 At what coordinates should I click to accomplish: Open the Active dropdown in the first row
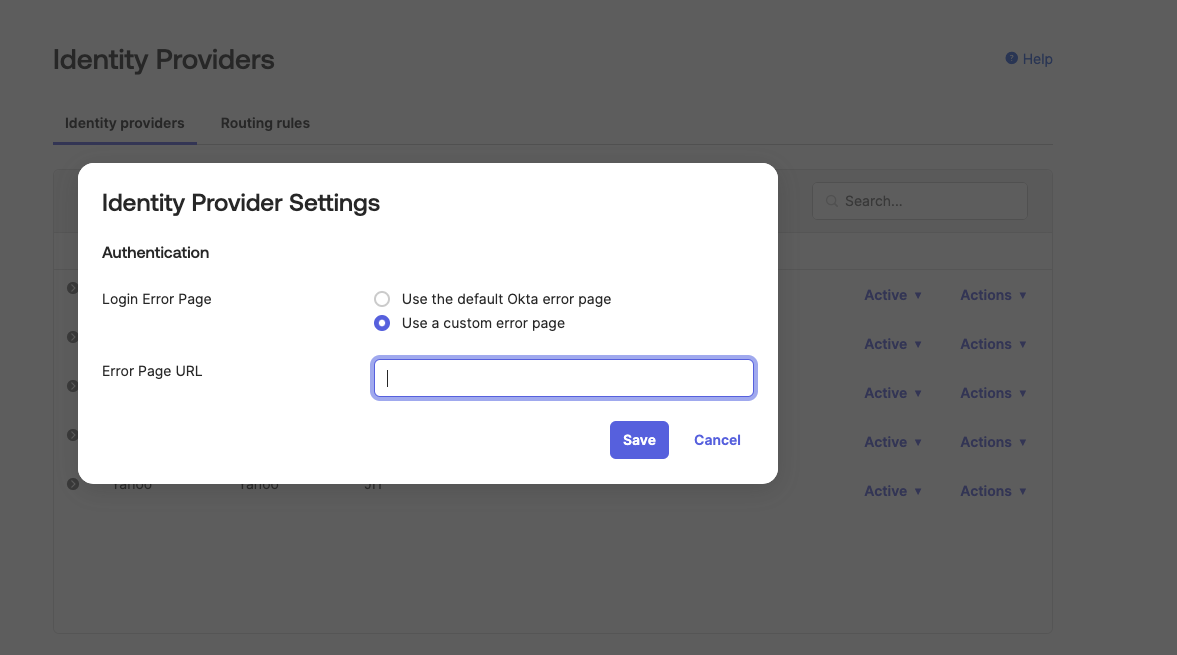pyautogui.click(x=892, y=295)
